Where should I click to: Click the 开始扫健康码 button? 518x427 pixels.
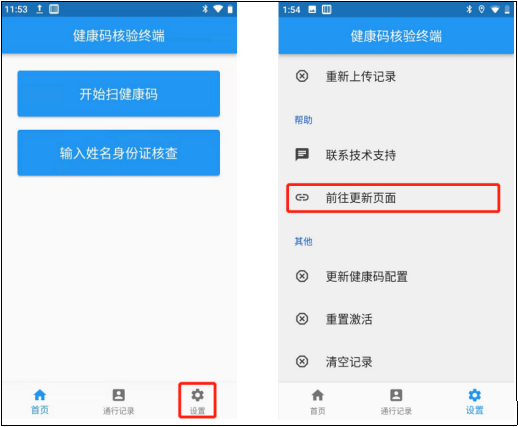click(x=119, y=94)
